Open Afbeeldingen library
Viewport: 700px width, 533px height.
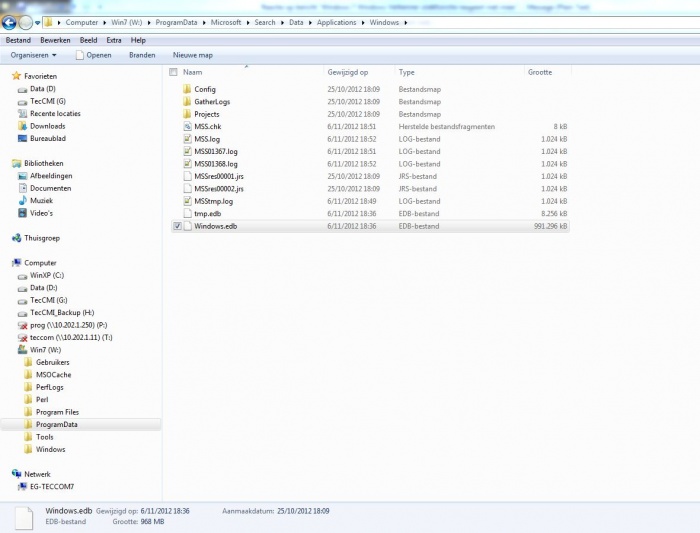point(51,176)
